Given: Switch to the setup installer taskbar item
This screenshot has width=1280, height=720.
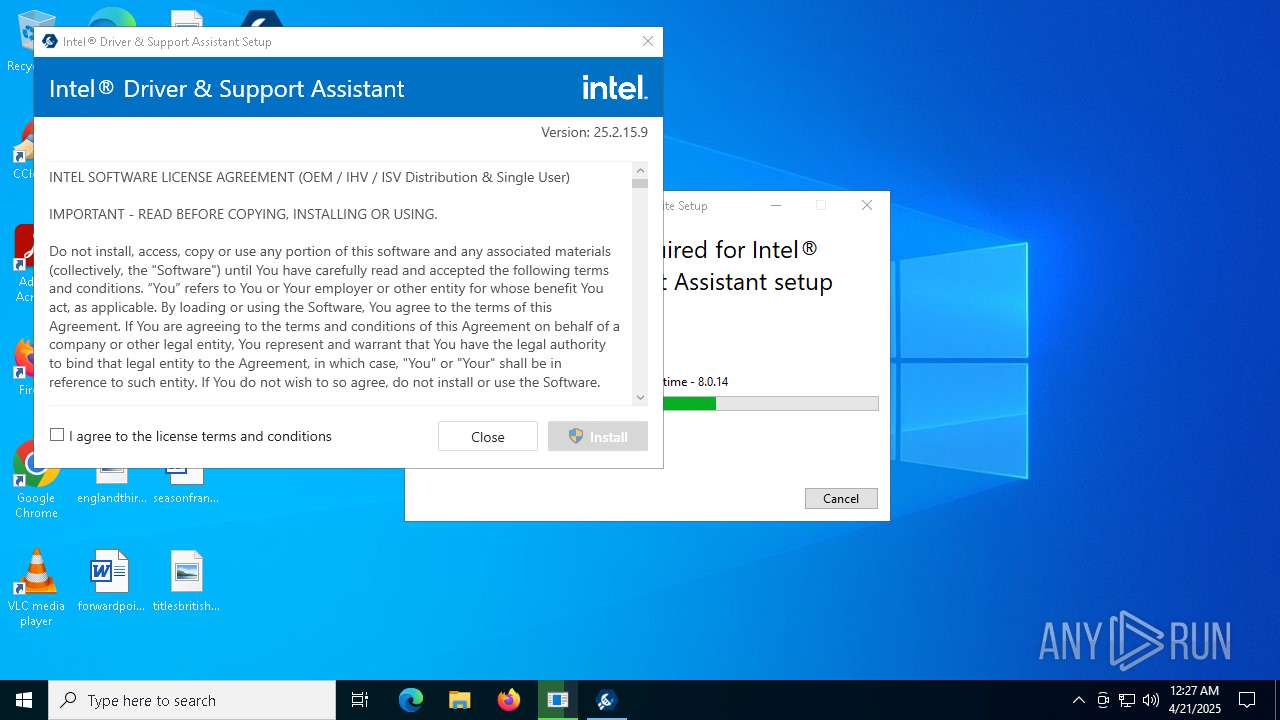Looking at the screenshot, I should (557, 700).
